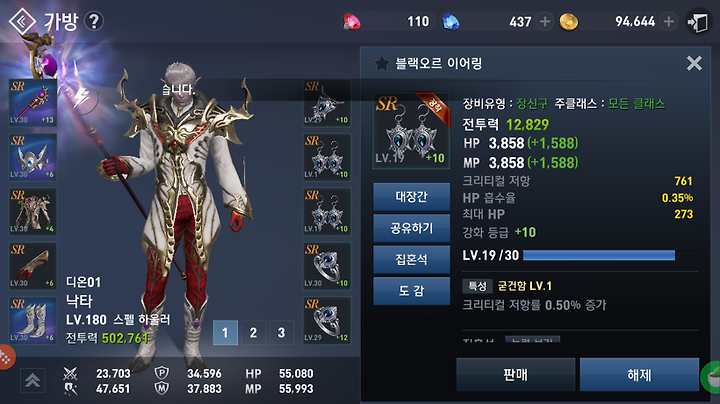This screenshot has width=720, height=404.
Task: Switch to equipment preset 3
Action: click(x=281, y=332)
